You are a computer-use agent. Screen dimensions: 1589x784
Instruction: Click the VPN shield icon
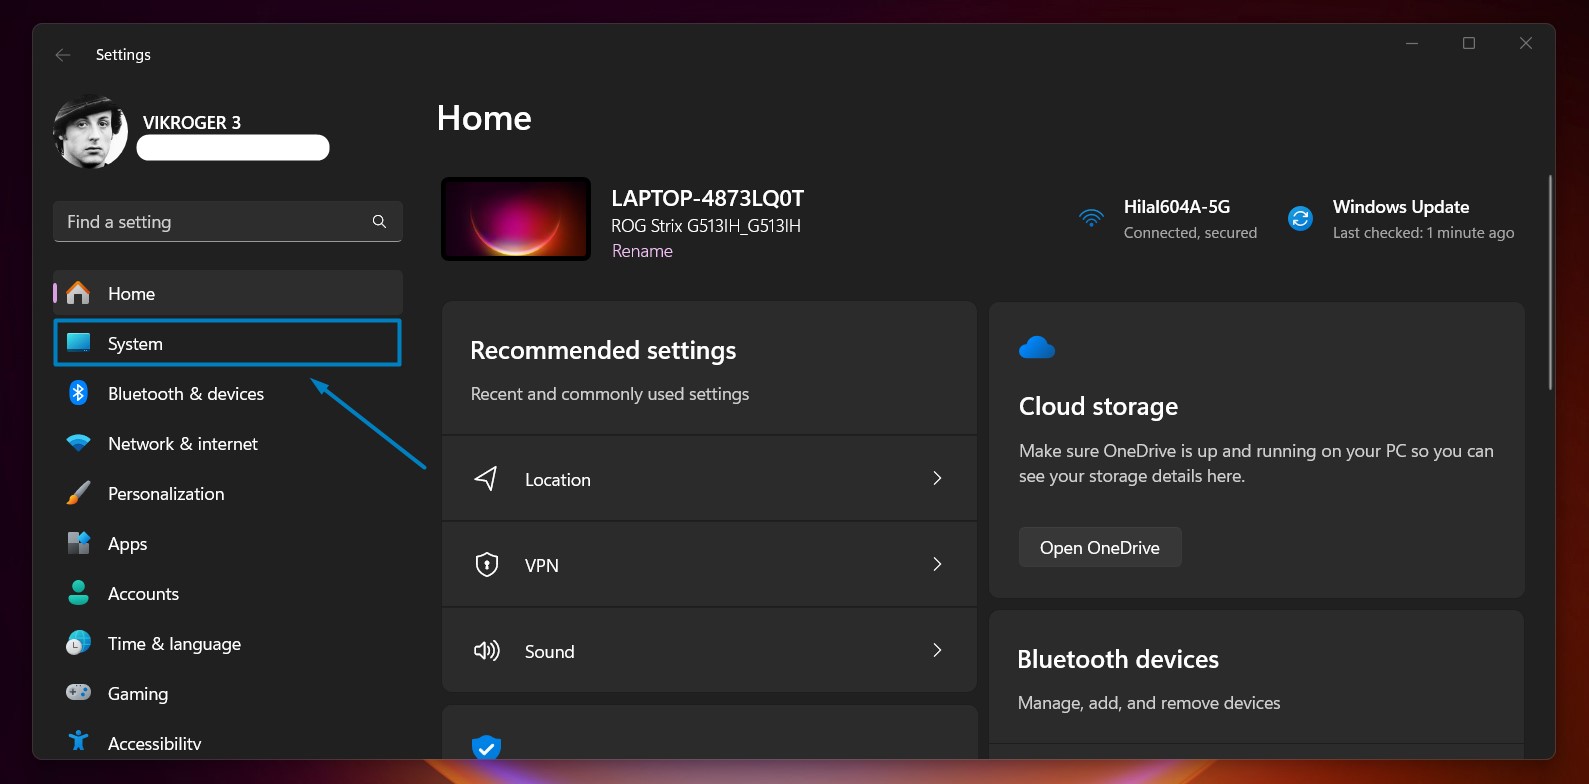point(486,564)
